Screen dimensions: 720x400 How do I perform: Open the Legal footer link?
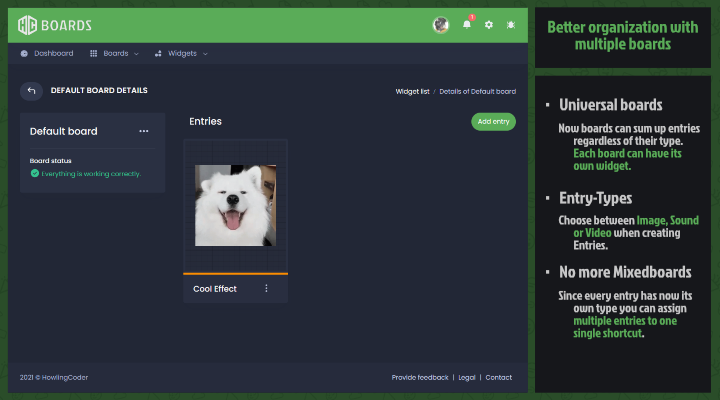pos(467,377)
